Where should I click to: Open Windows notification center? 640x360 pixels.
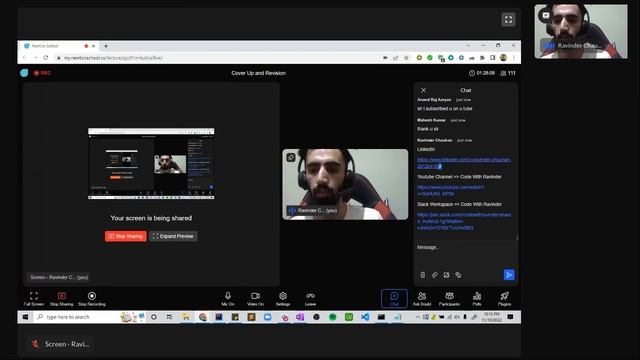coord(510,317)
